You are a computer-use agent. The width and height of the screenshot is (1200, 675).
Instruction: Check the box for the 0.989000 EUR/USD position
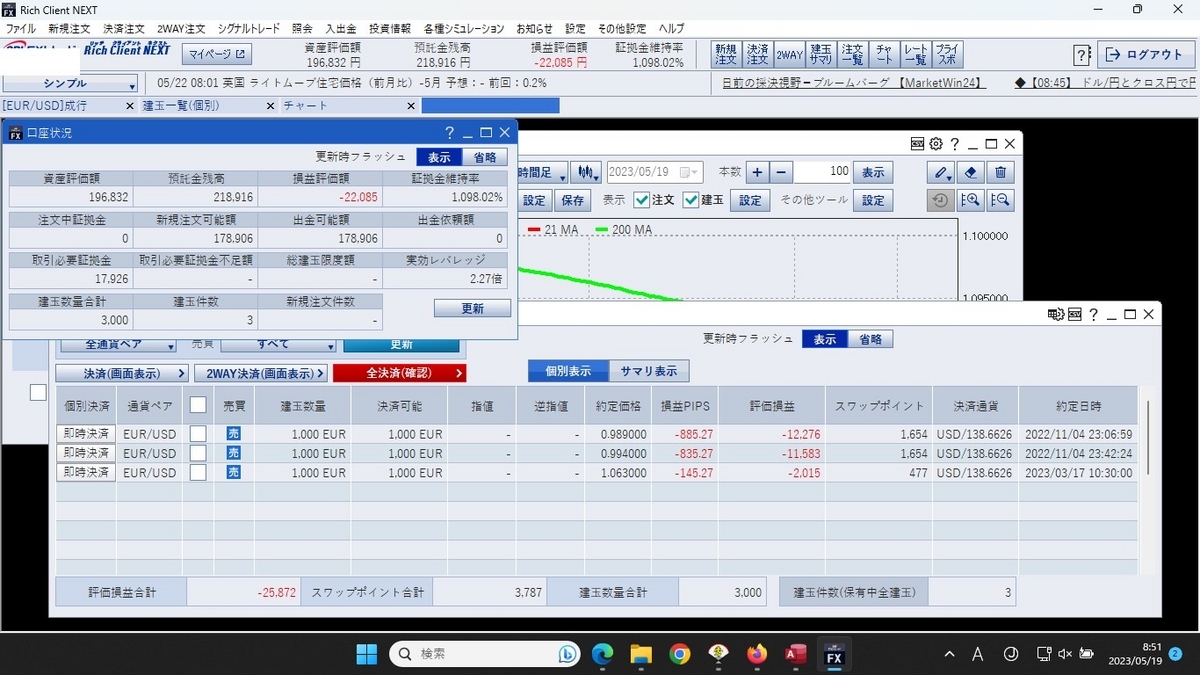pos(198,434)
